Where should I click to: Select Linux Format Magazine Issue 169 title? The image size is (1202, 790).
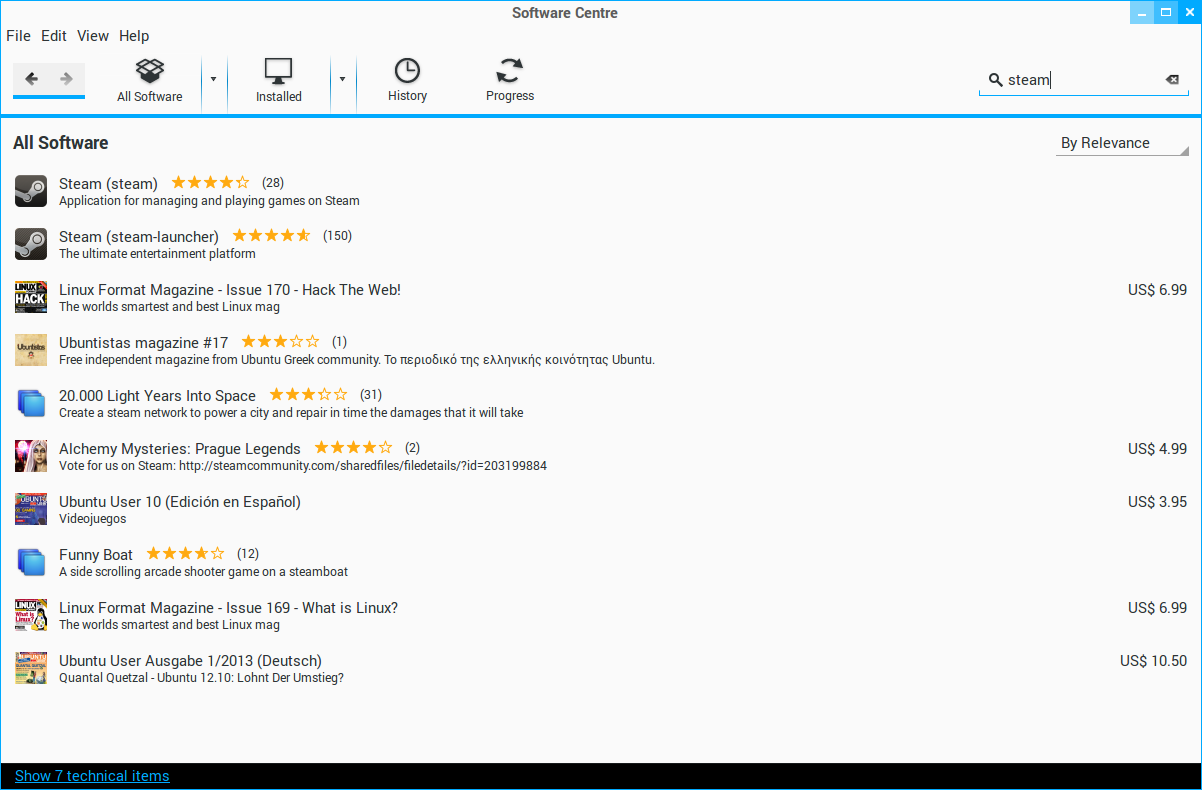click(229, 608)
